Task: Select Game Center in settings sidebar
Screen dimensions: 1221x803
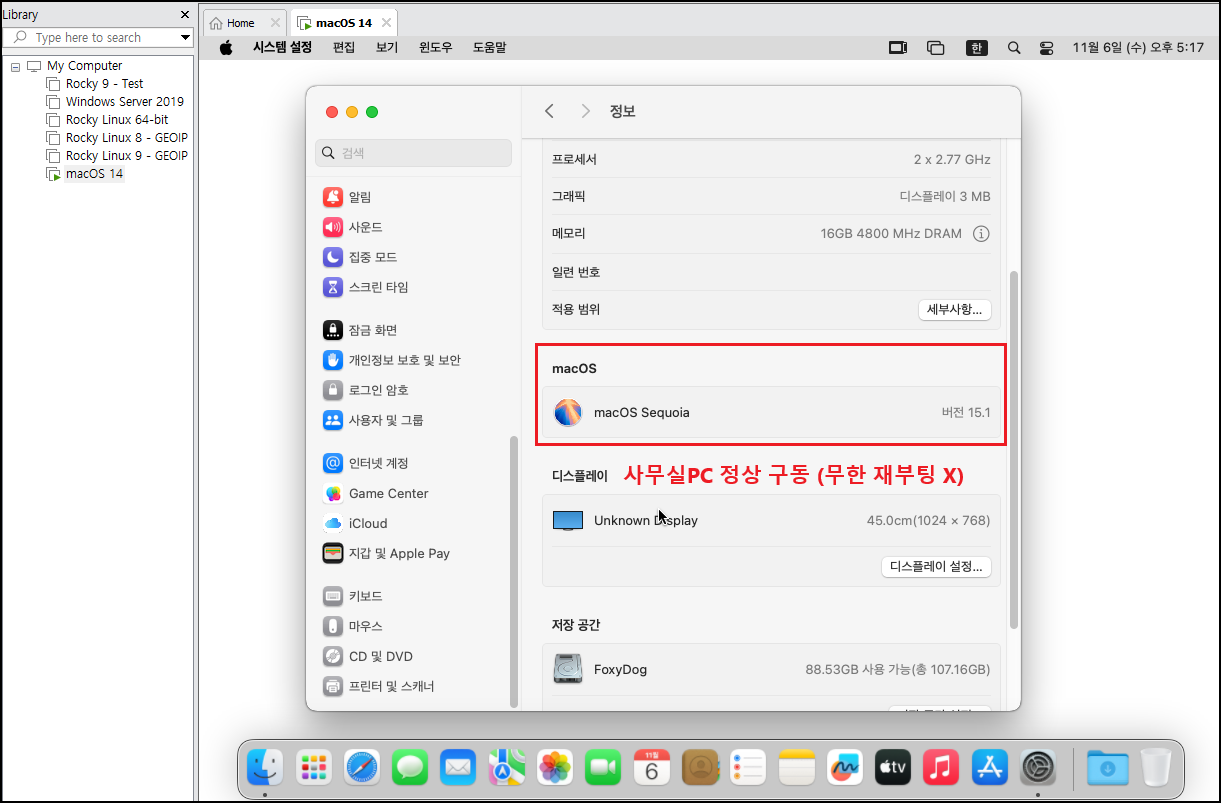Action: coord(375,493)
